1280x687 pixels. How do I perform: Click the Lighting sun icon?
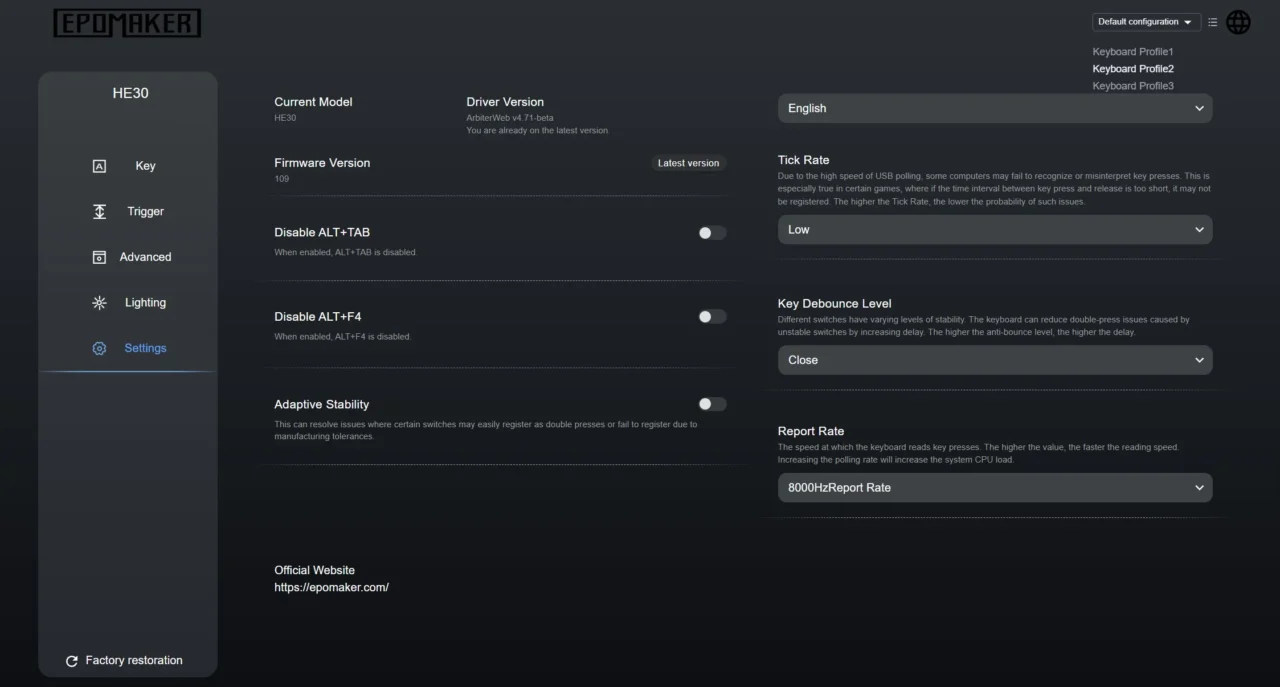[x=99, y=303]
